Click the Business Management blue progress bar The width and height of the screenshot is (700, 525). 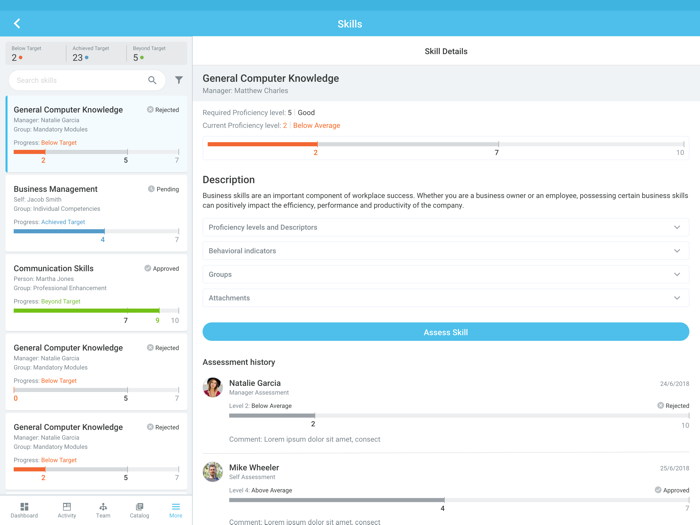click(x=59, y=231)
